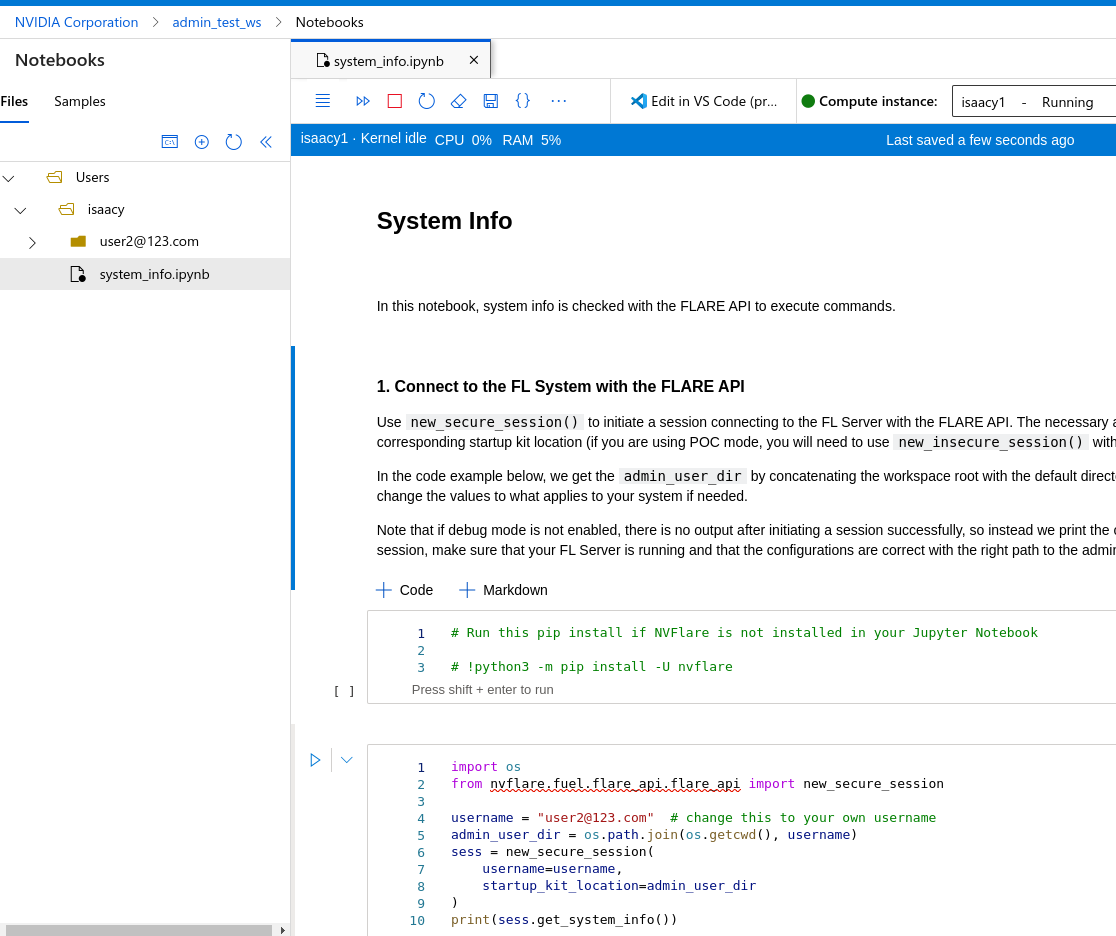Click Last saved a few seconds ago
The height and width of the screenshot is (936, 1116).
(x=980, y=140)
